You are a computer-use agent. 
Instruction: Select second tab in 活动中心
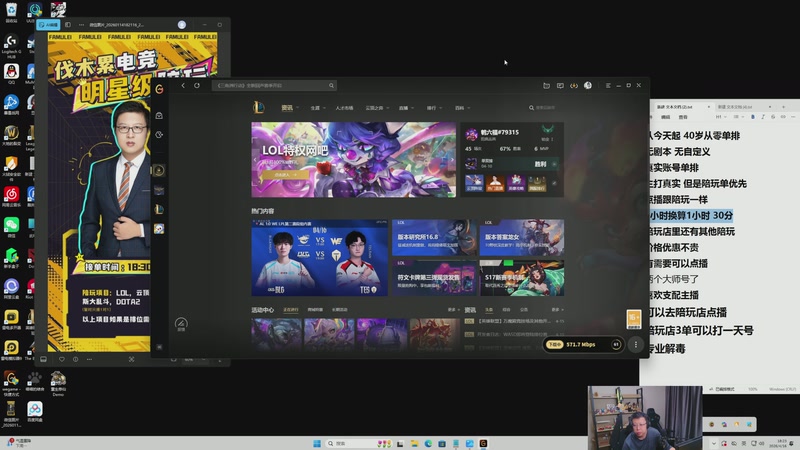coord(315,310)
